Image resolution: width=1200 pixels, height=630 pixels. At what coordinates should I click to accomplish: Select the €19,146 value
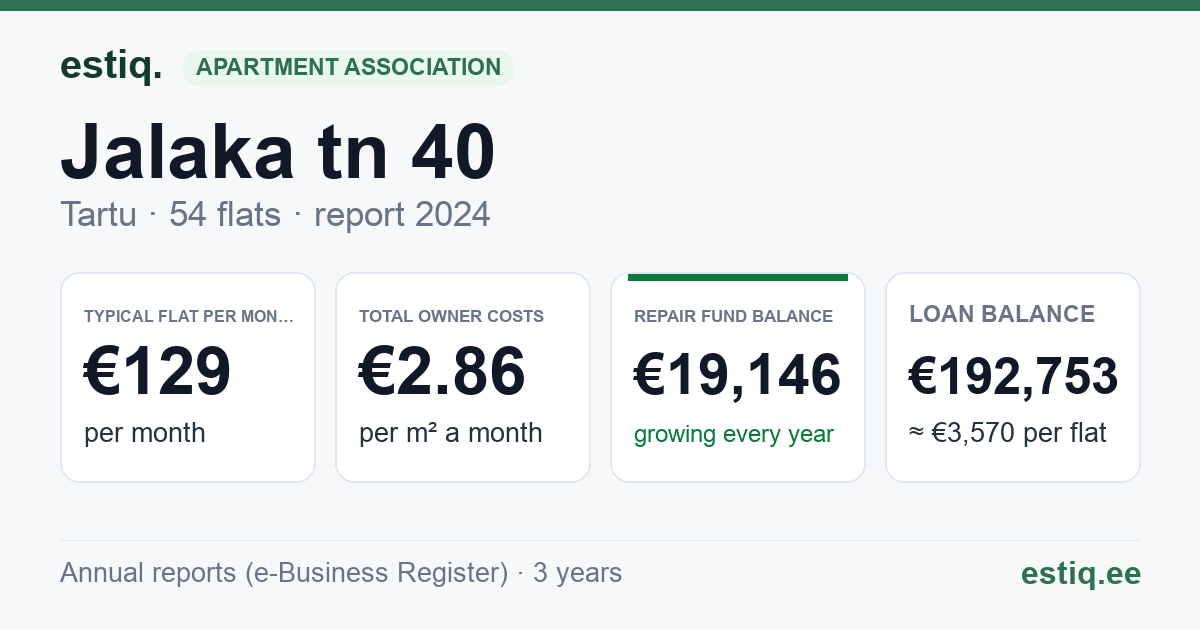[738, 376]
